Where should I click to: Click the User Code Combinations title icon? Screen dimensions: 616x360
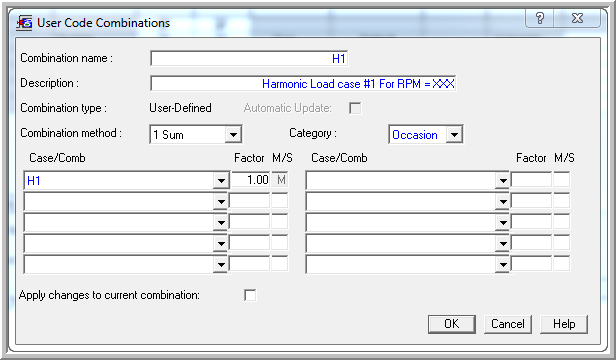pos(24,23)
